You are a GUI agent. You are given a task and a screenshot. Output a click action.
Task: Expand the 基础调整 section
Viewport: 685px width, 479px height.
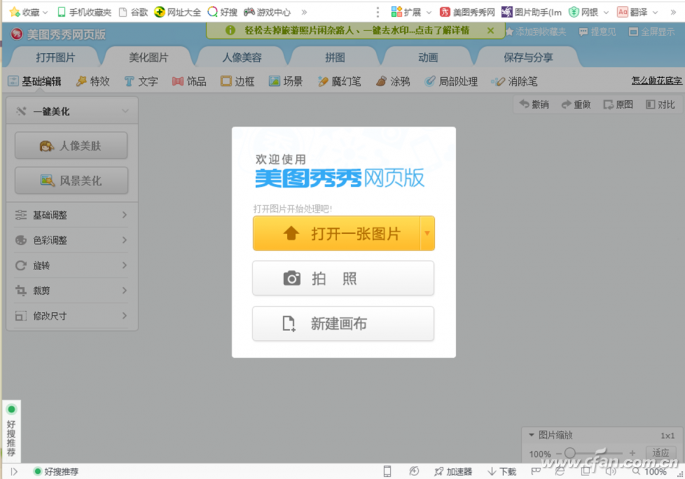(72, 215)
